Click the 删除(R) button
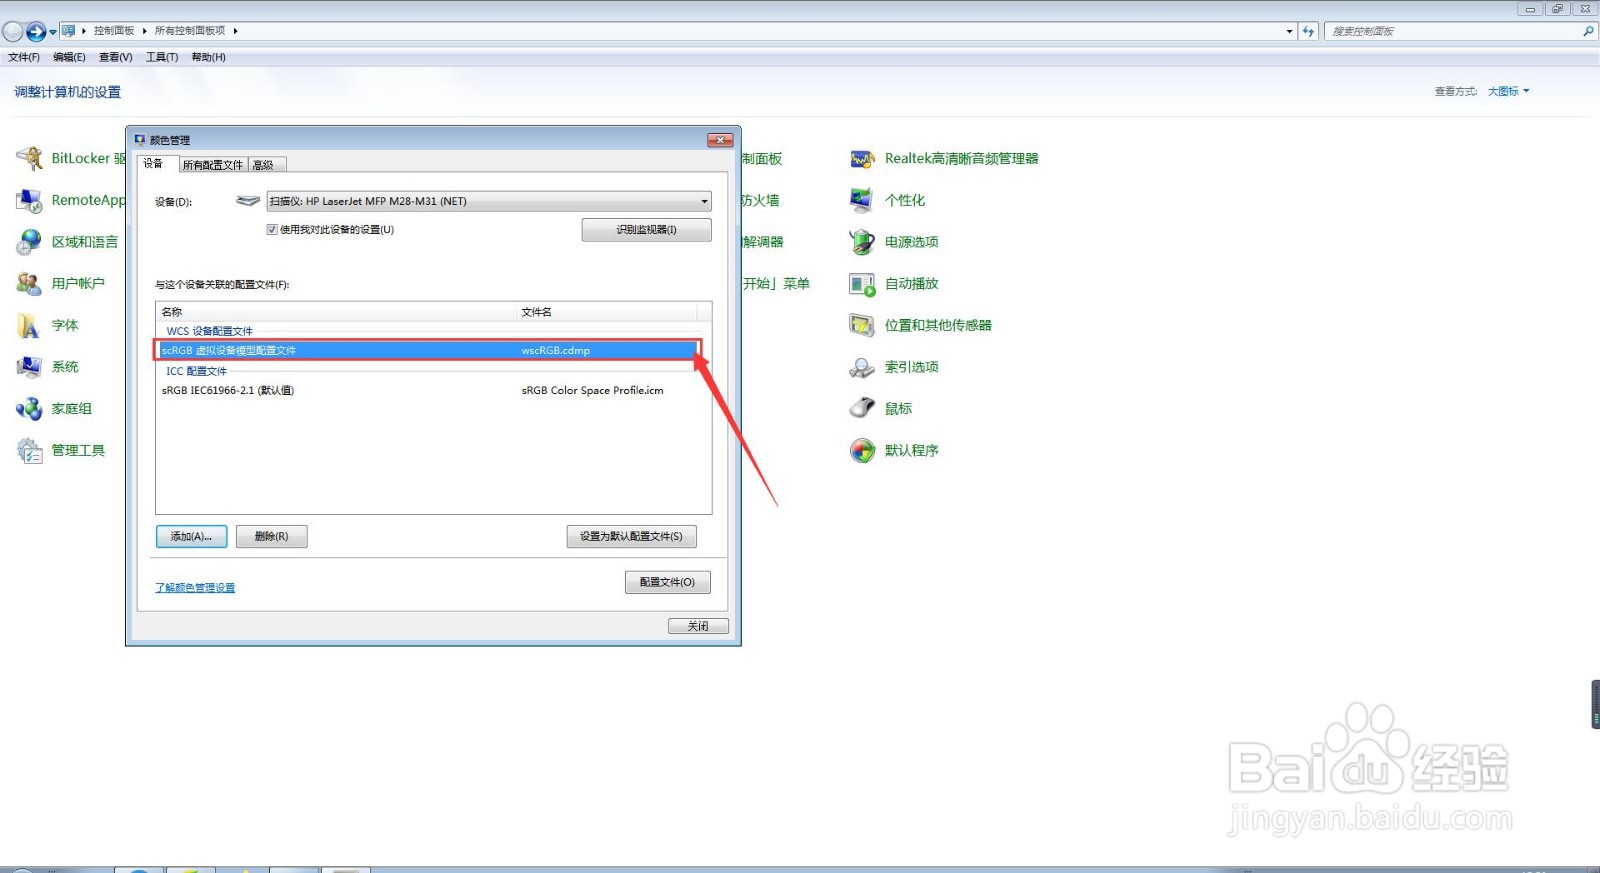 click(271, 537)
